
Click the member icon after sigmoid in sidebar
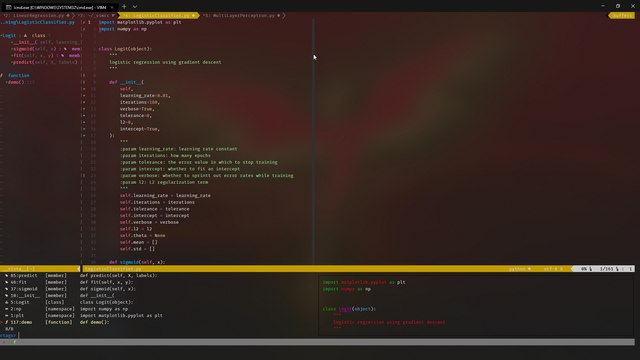[x=65, y=49]
